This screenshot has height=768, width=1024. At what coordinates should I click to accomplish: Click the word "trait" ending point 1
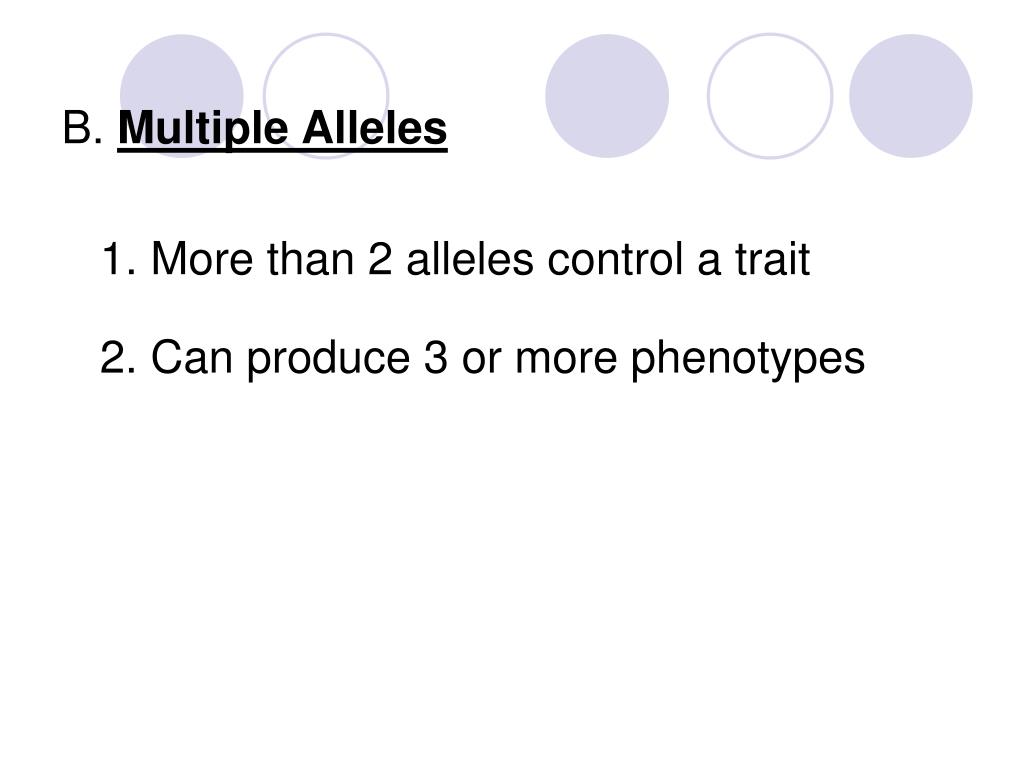coord(773,259)
